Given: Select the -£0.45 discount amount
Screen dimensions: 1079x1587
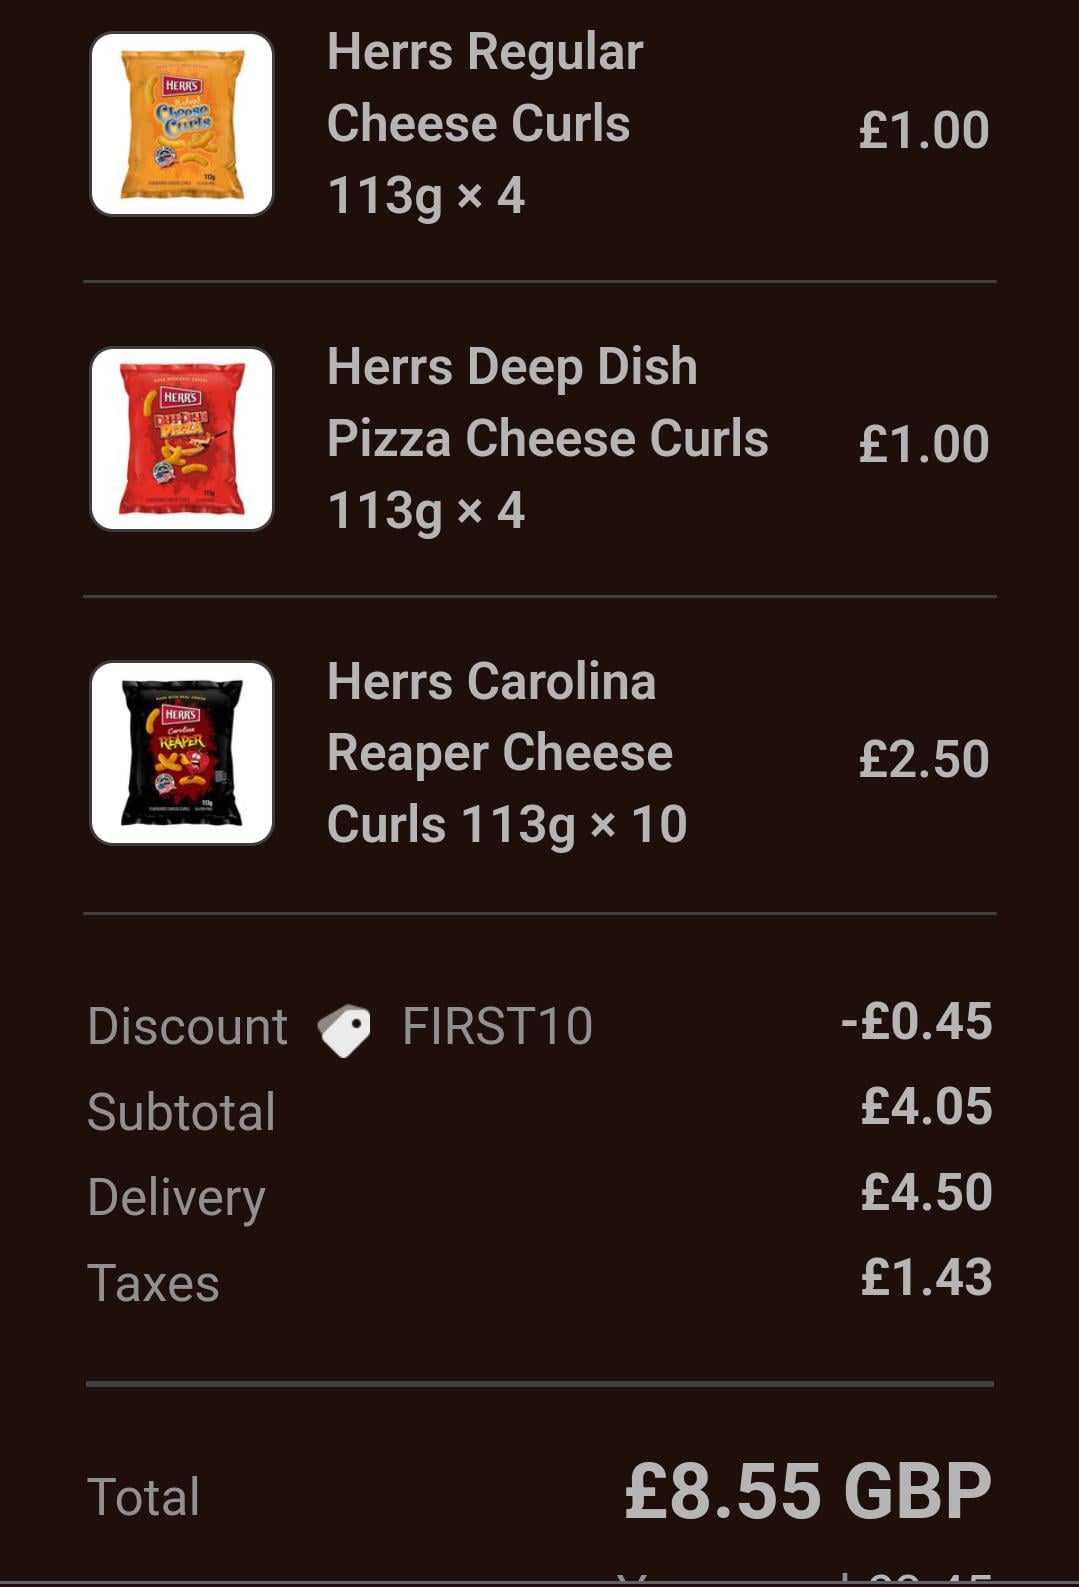Looking at the screenshot, I should click(x=916, y=1022).
